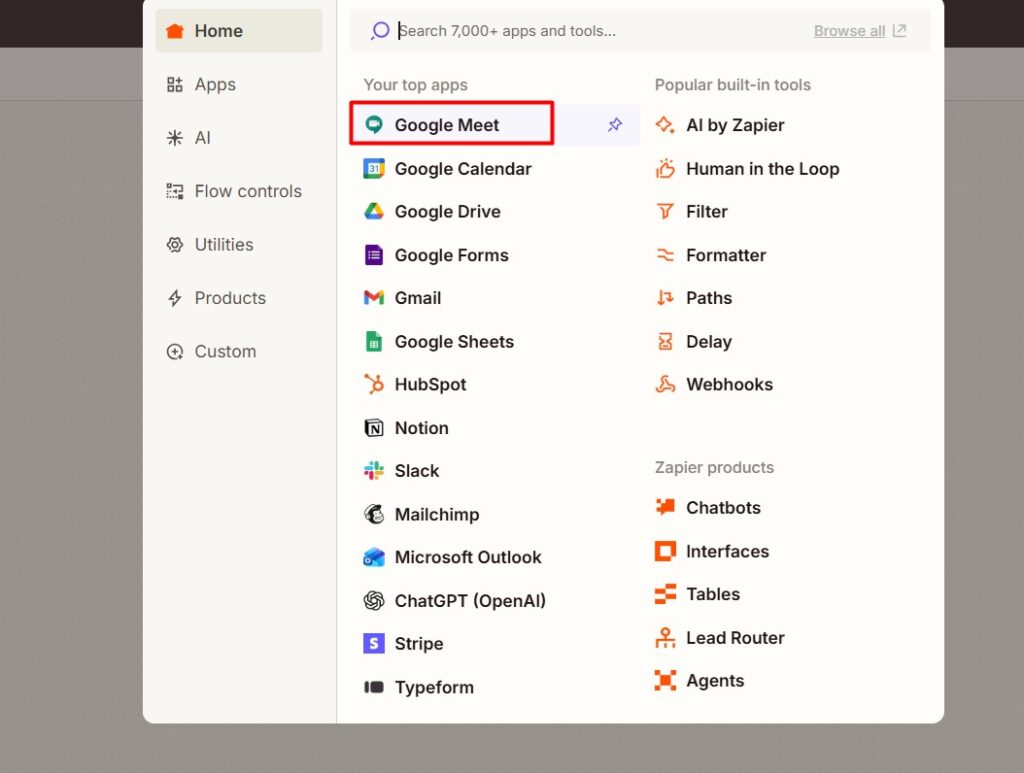Open the Flow controls section

(x=249, y=190)
